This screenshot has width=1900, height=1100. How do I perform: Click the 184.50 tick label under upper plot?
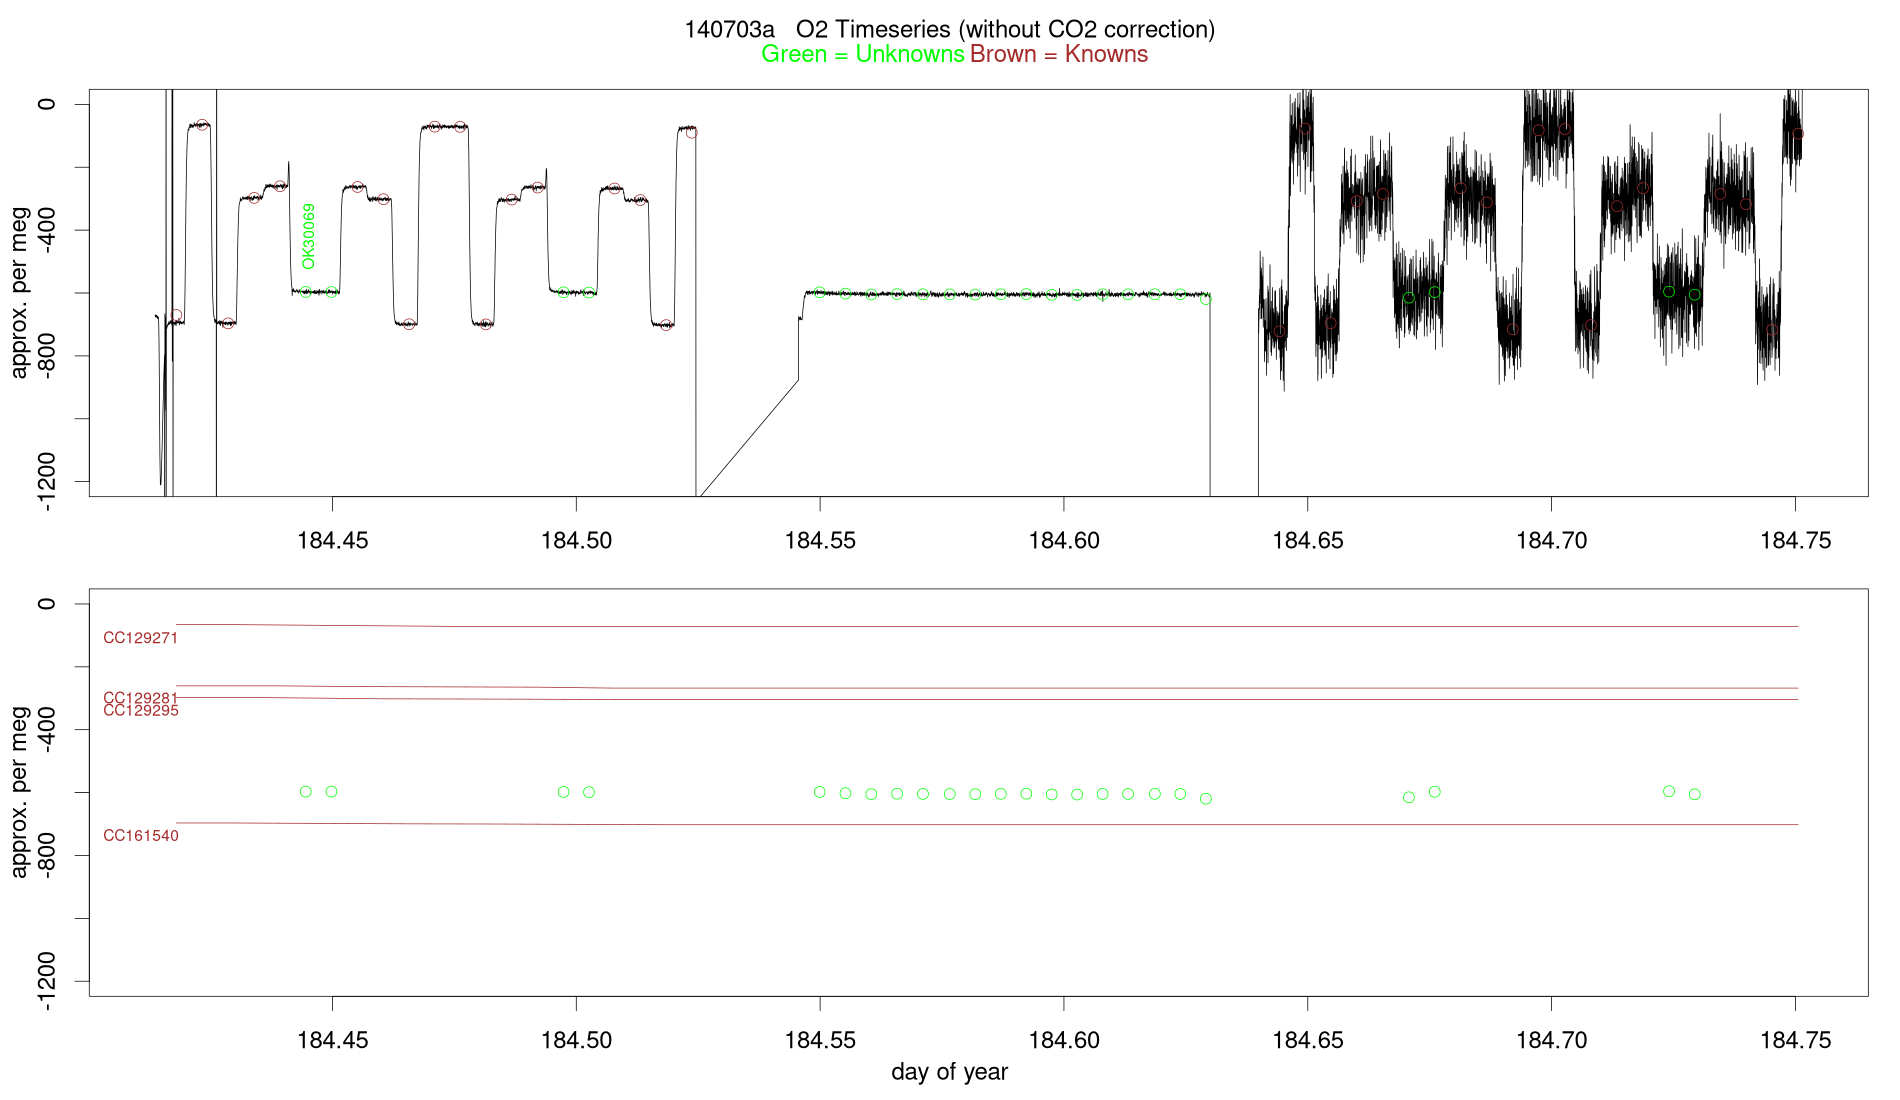[576, 541]
